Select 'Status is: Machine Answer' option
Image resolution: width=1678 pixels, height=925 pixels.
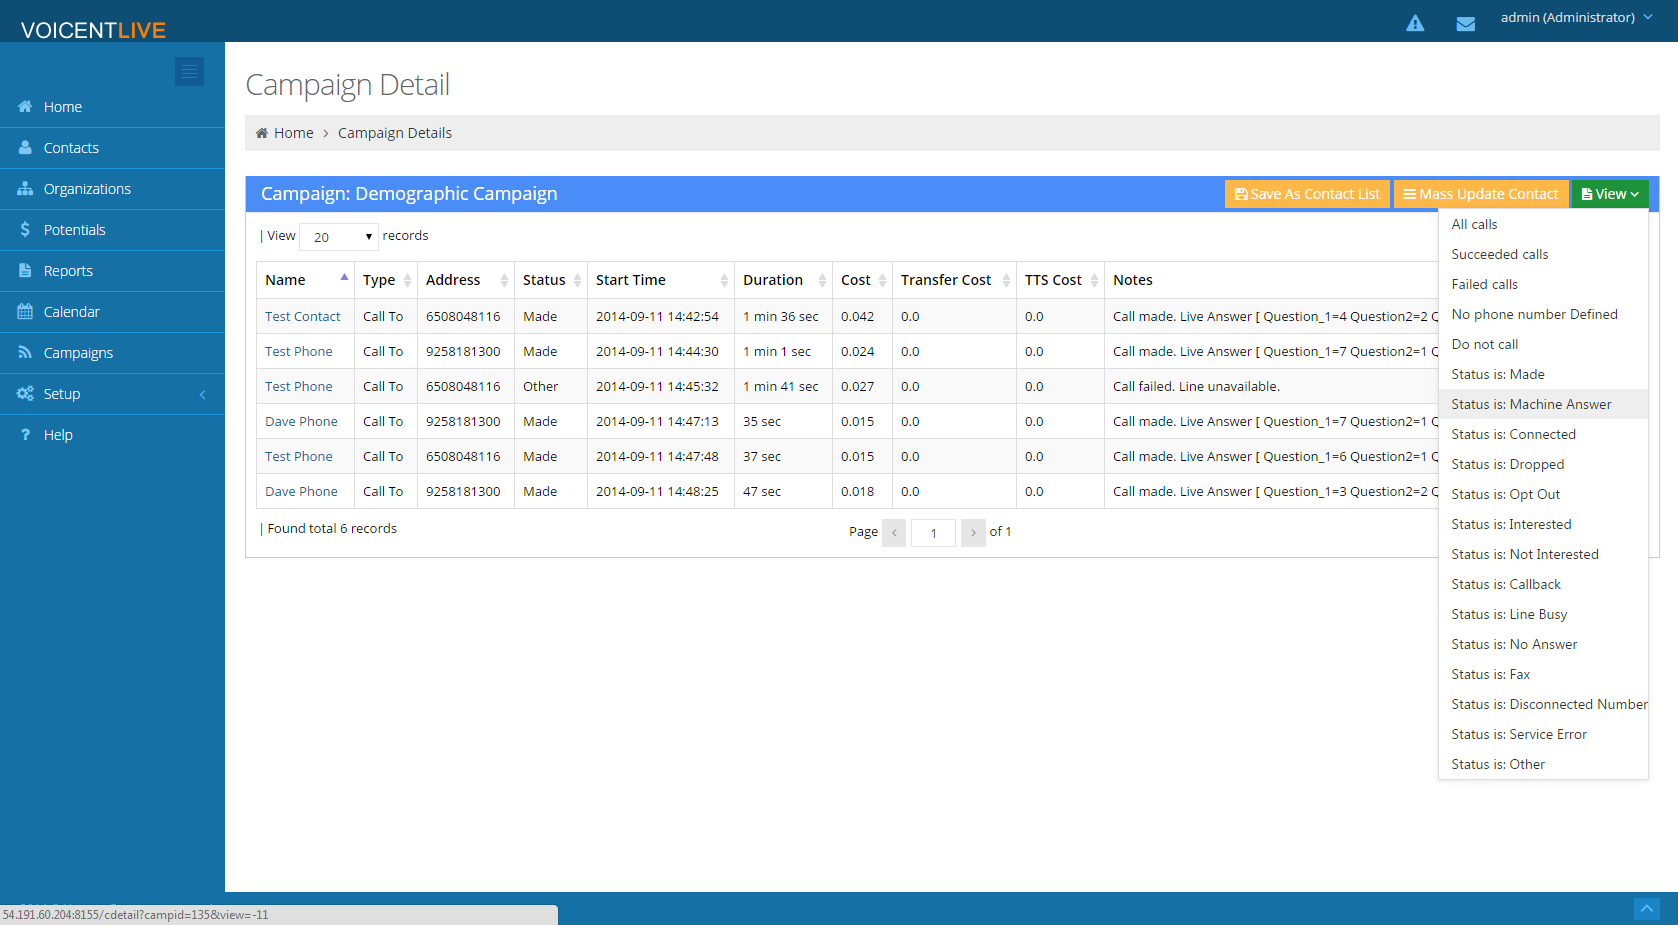(1531, 404)
